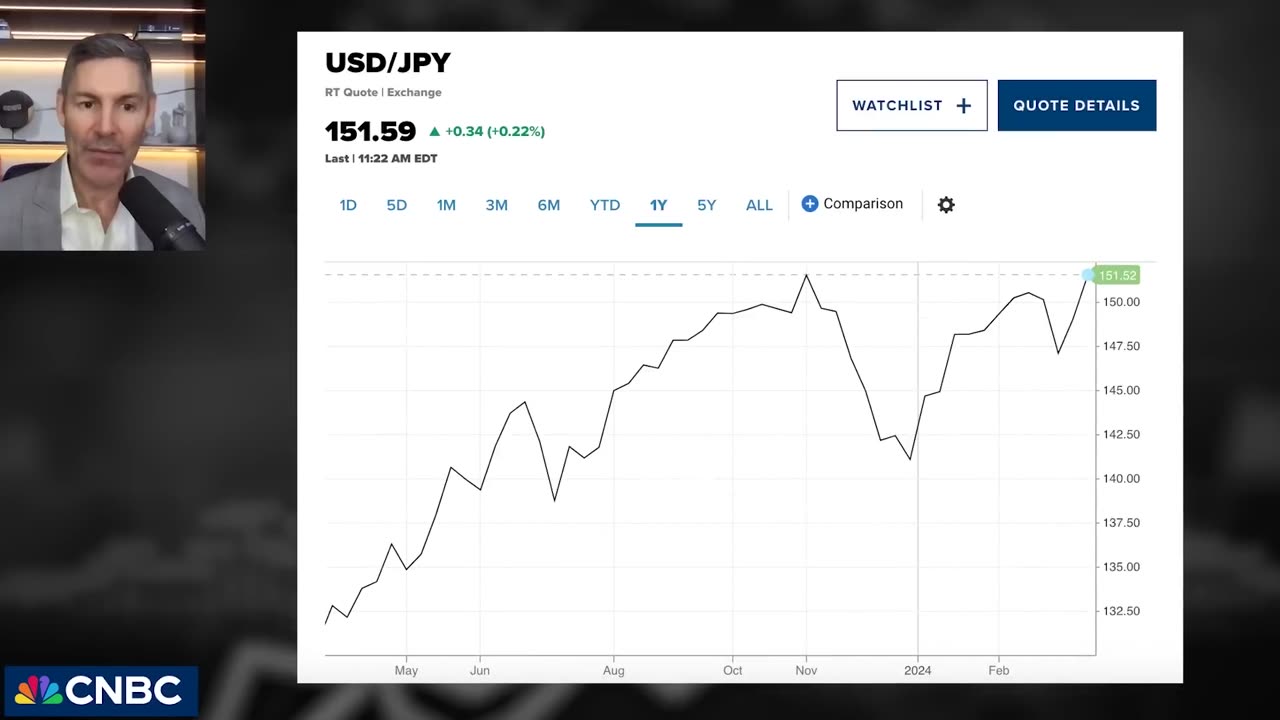Show ALL time chart range
This screenshot has width=1280, height=720.
click(759, 205)
